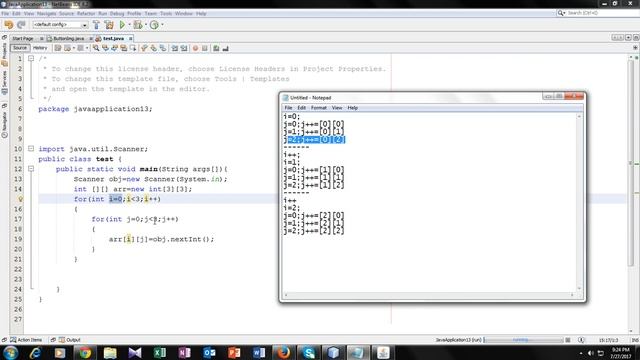Click Shift Line Left icon in editor toolbar
This screenshot has width=640, height=360.
[x=175, y=48]
